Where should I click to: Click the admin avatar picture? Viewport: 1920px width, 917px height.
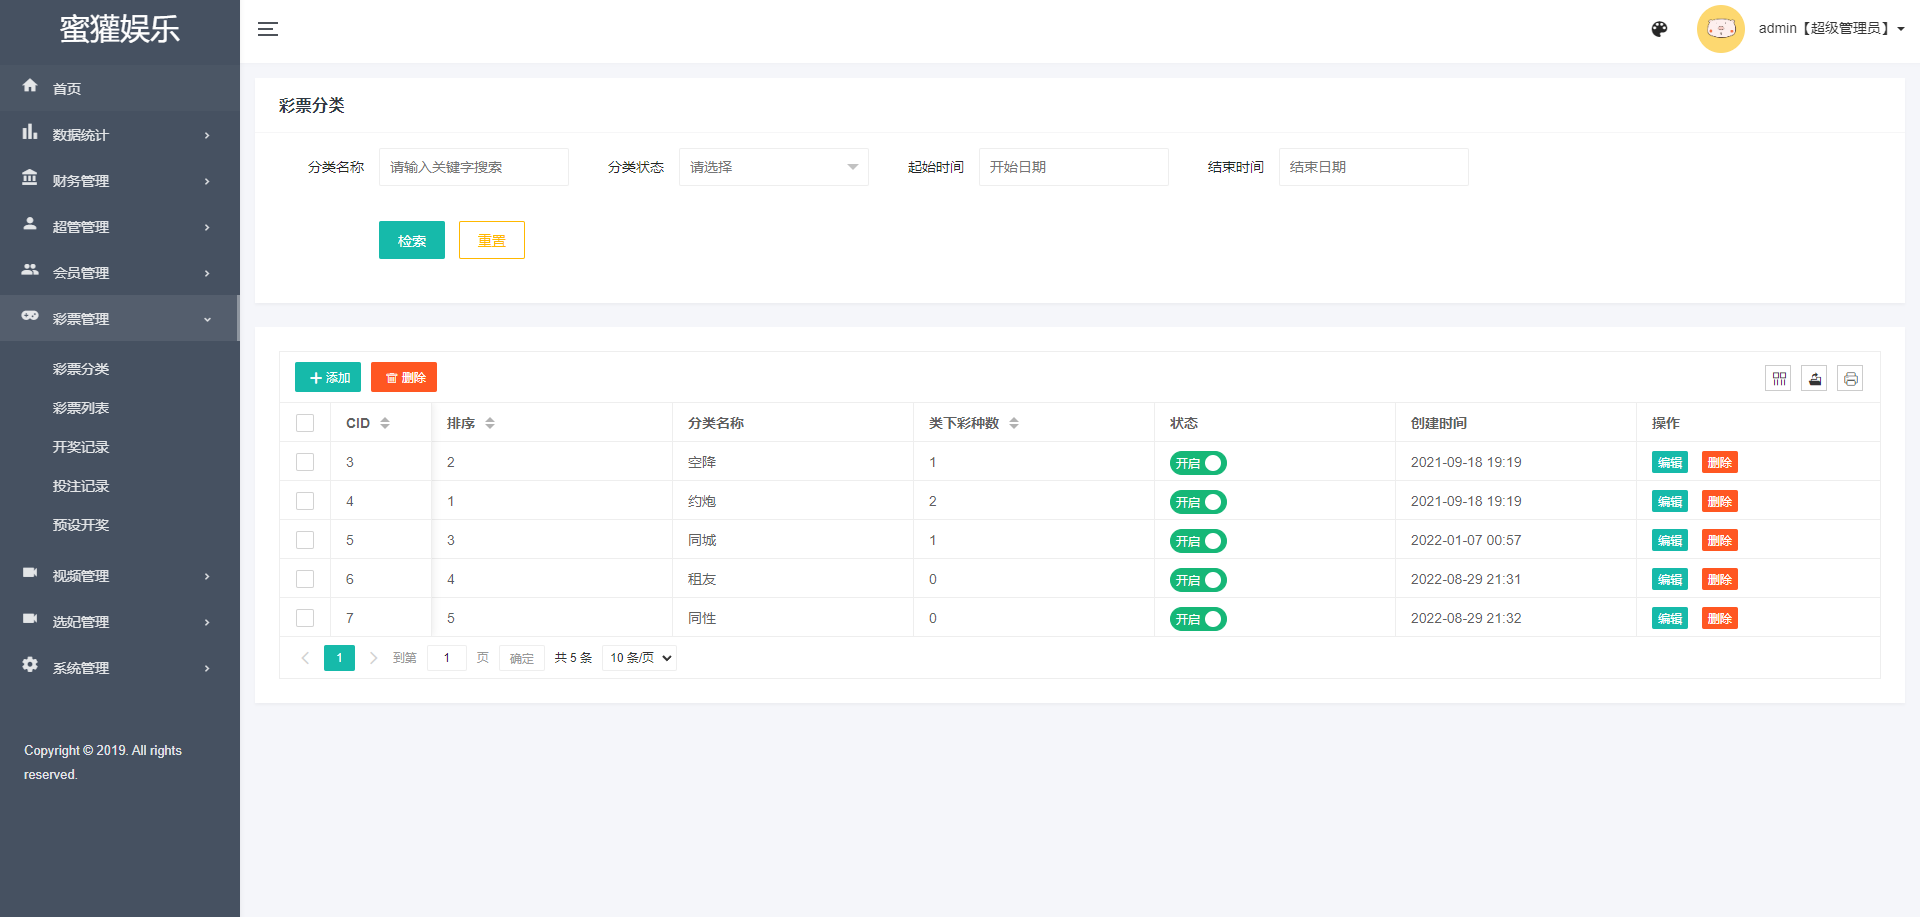(1720, 29)
